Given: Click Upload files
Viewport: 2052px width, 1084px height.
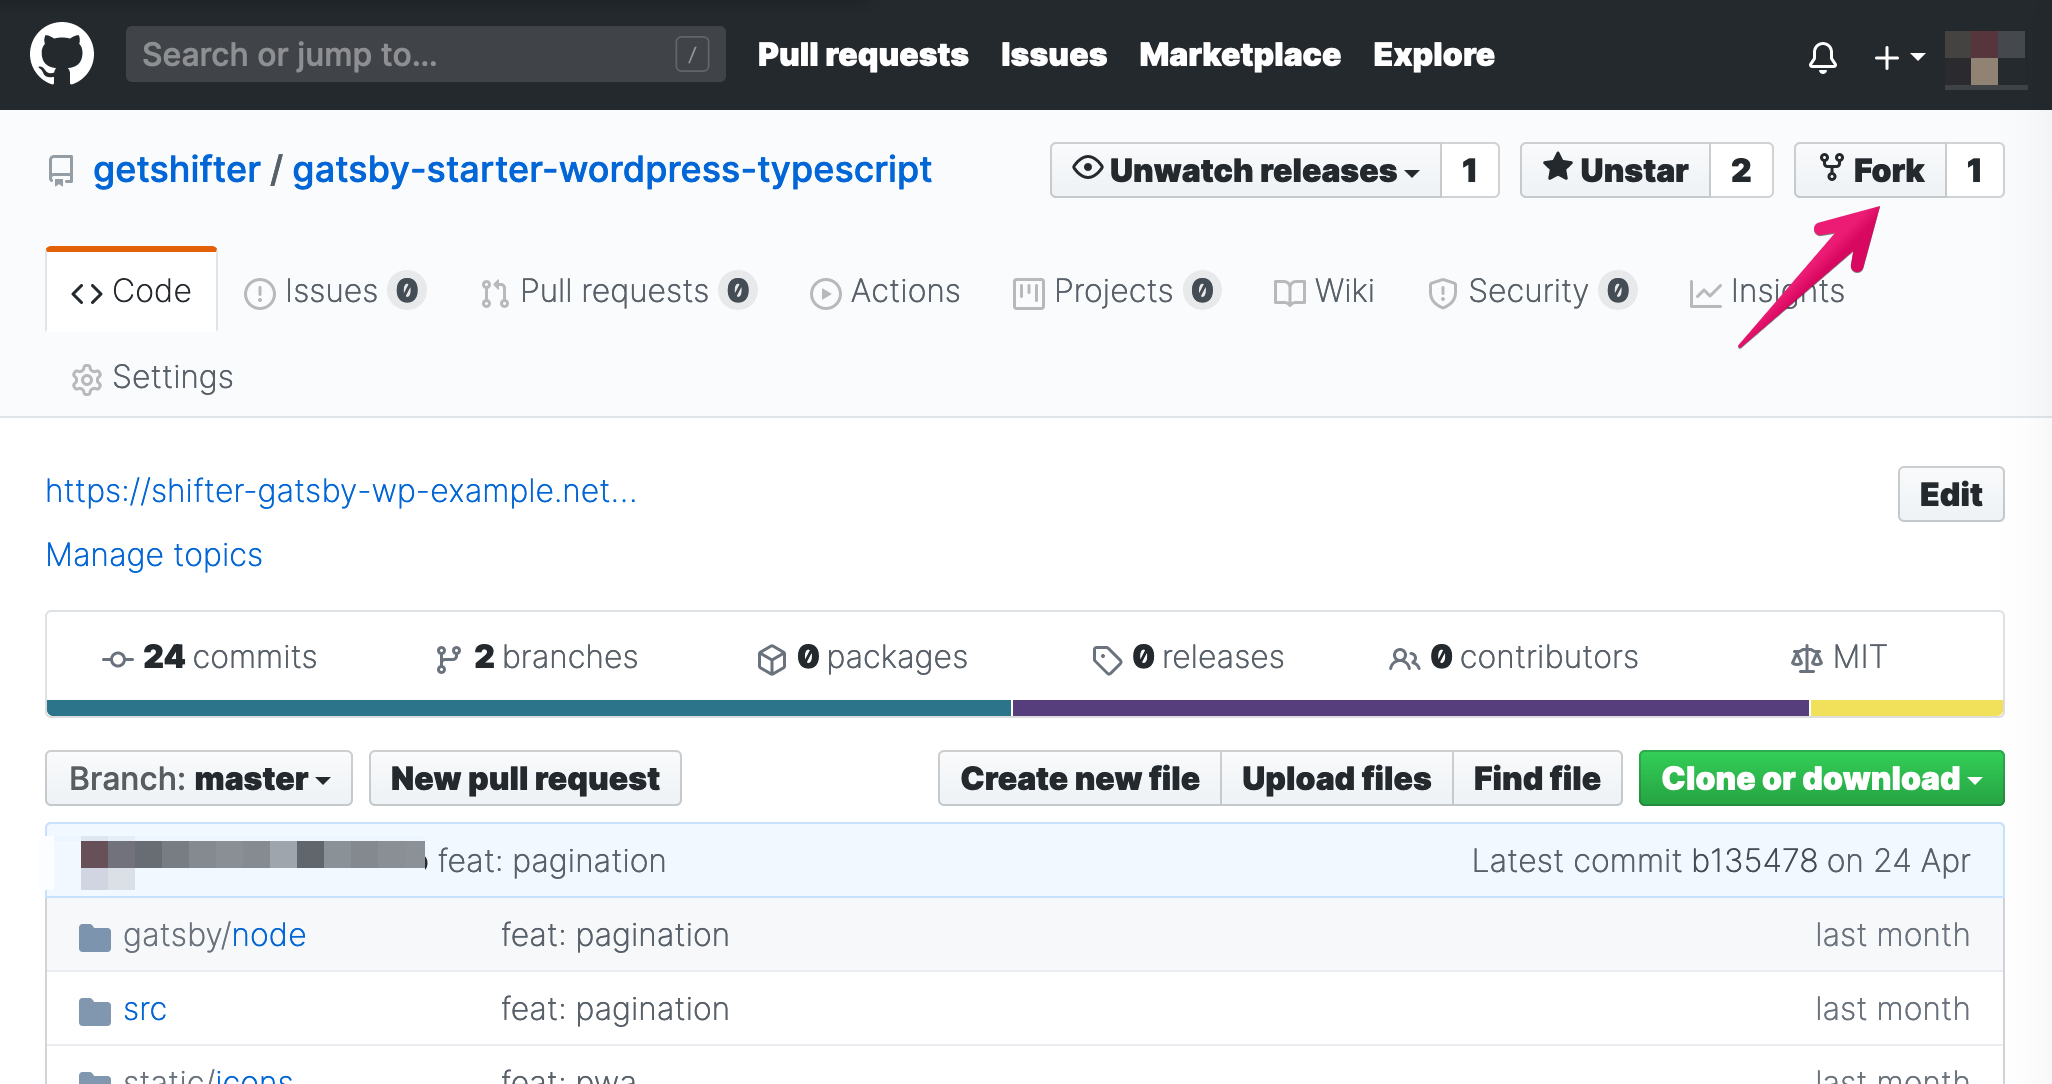Looking at the screenshot, I should (1336, 778).
